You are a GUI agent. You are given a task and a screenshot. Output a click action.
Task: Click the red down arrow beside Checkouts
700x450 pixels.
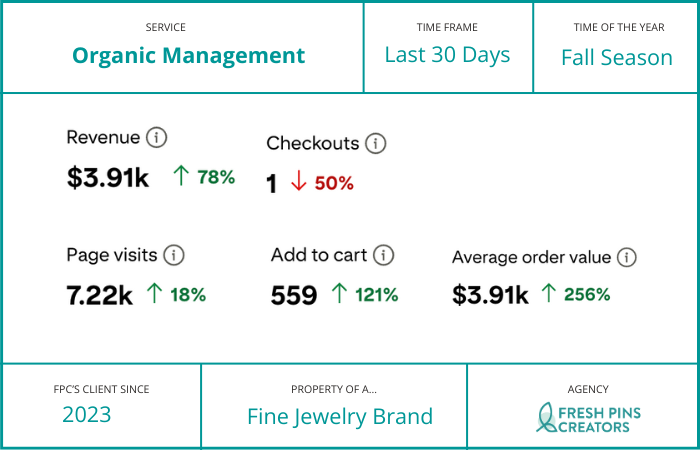[297, 183]
